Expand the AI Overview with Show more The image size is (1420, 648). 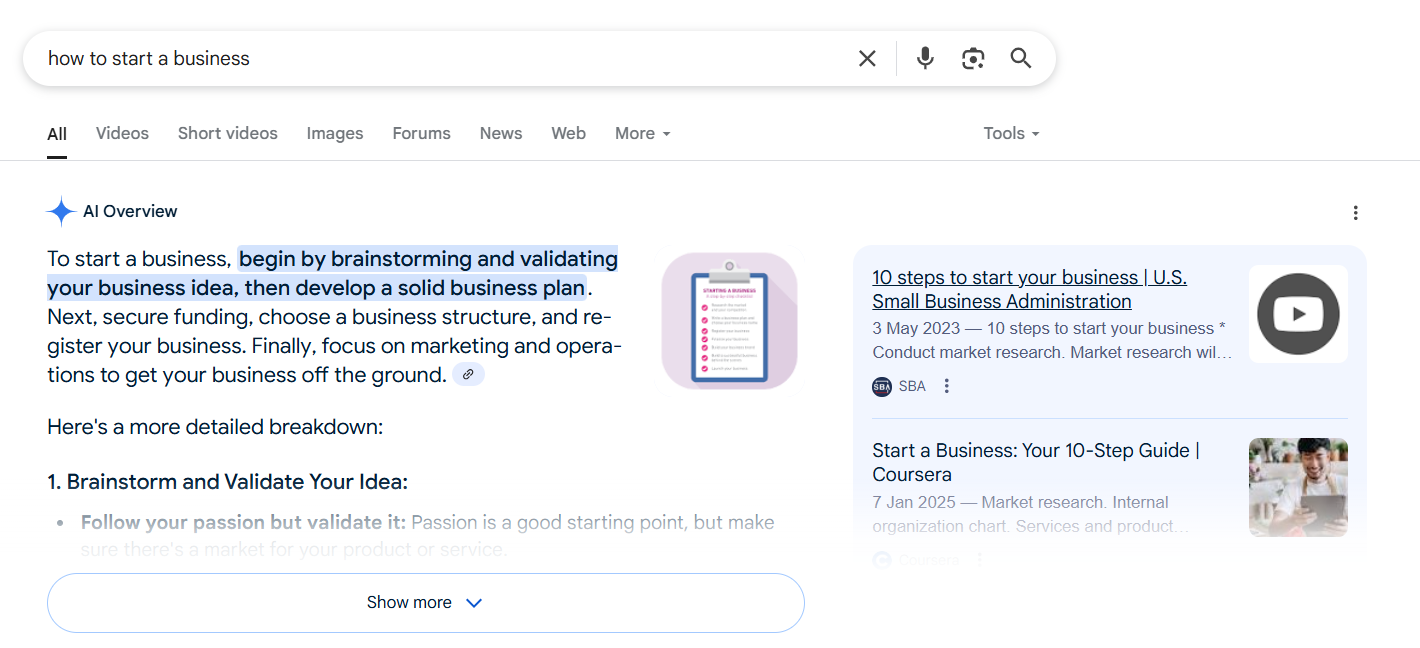click(x=425, y=601)
